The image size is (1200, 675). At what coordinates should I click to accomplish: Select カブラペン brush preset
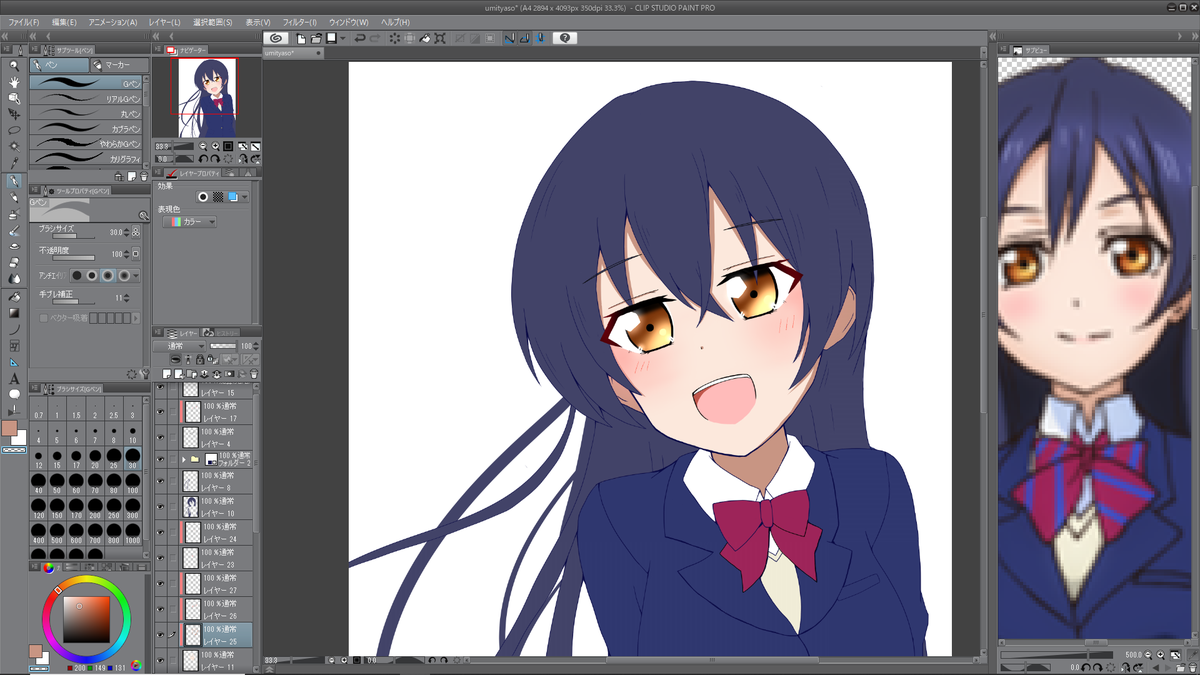[86, 128]
